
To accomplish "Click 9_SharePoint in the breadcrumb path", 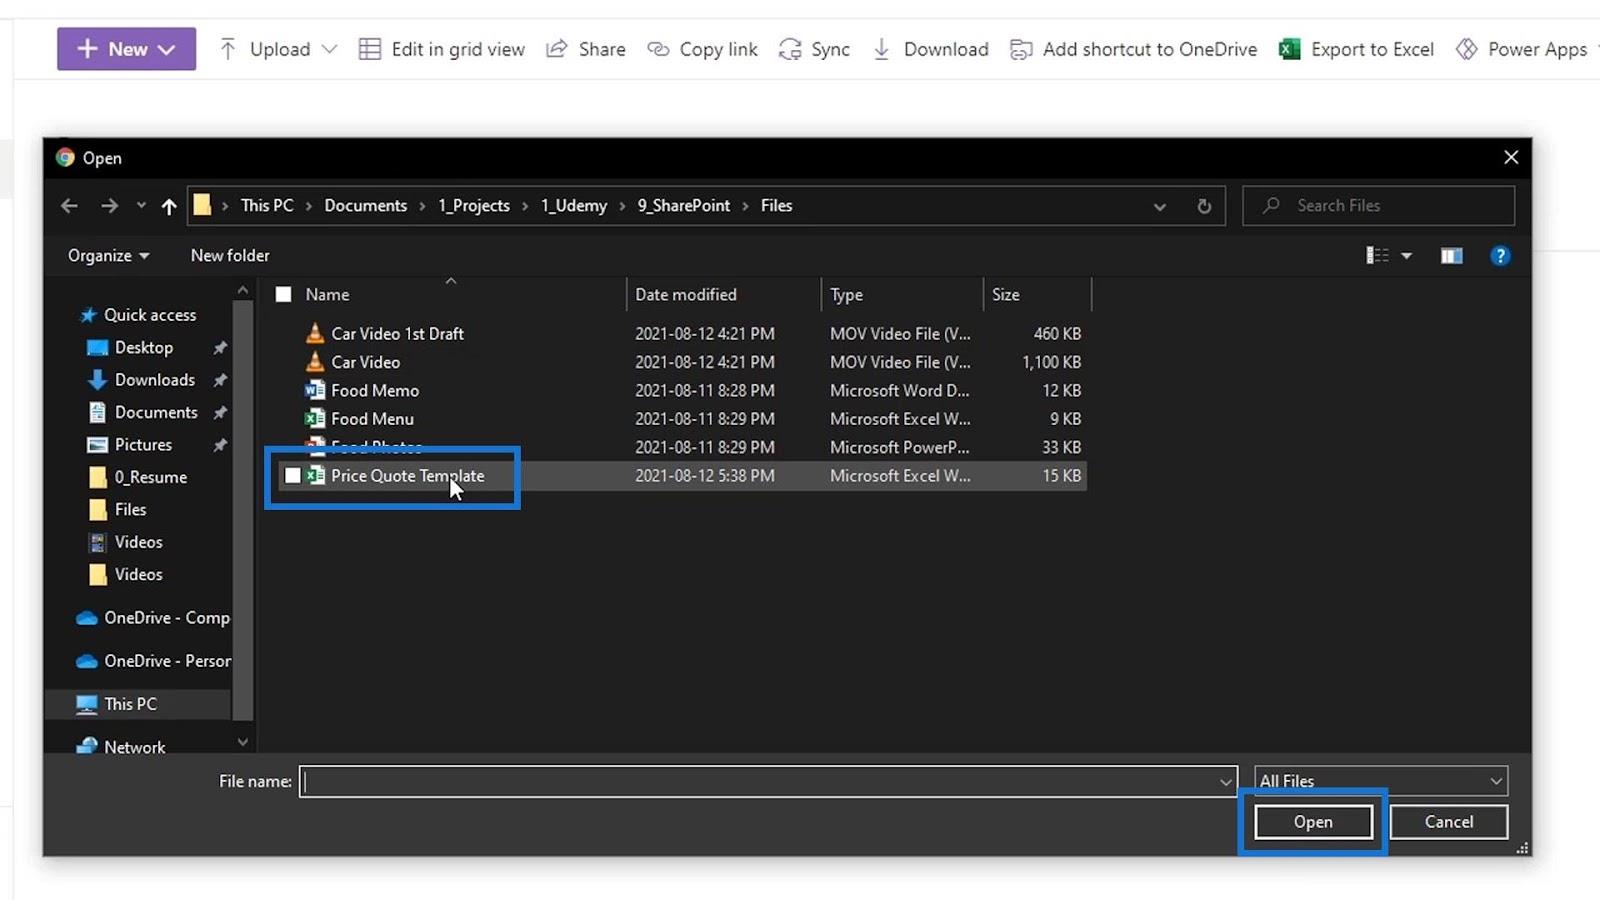I will [x=684, y=206].
